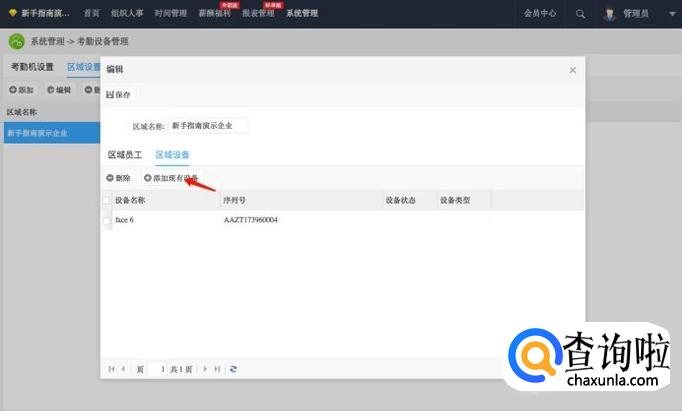Open the 组织人事 menu
Viewport: 682px width, 411px height.
click(127, 13)
